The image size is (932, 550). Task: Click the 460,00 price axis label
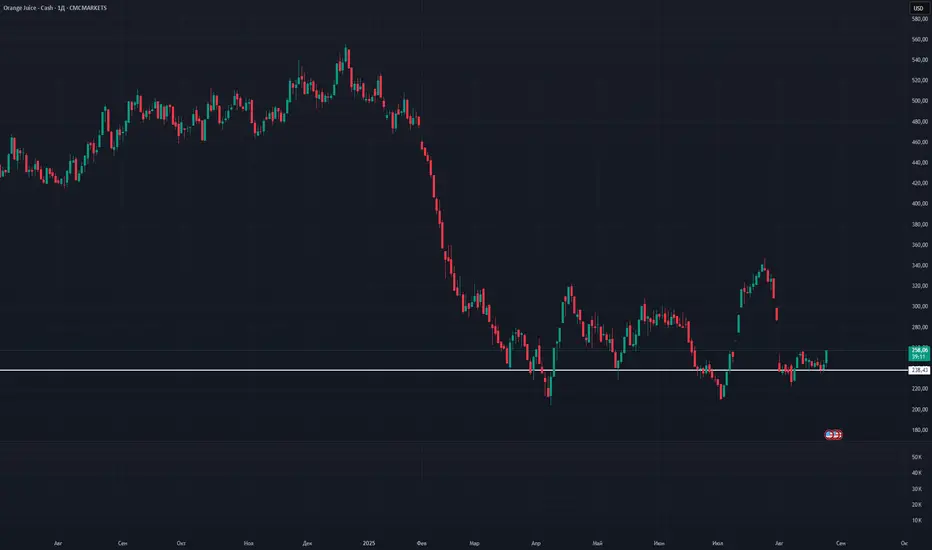(x=920, y=142)
